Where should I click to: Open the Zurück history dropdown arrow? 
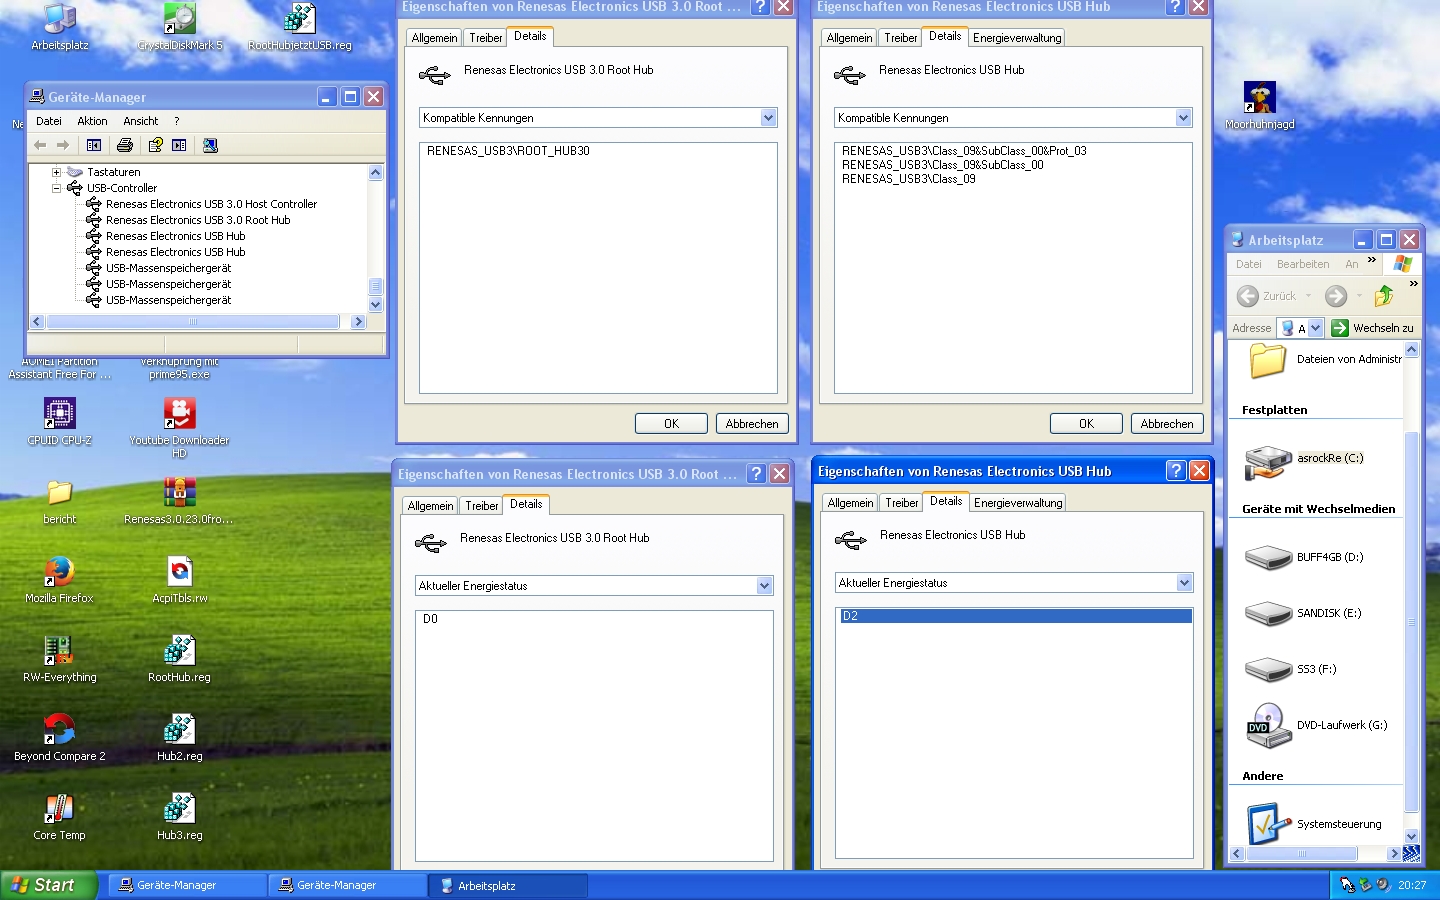(x=1308, y=296)
